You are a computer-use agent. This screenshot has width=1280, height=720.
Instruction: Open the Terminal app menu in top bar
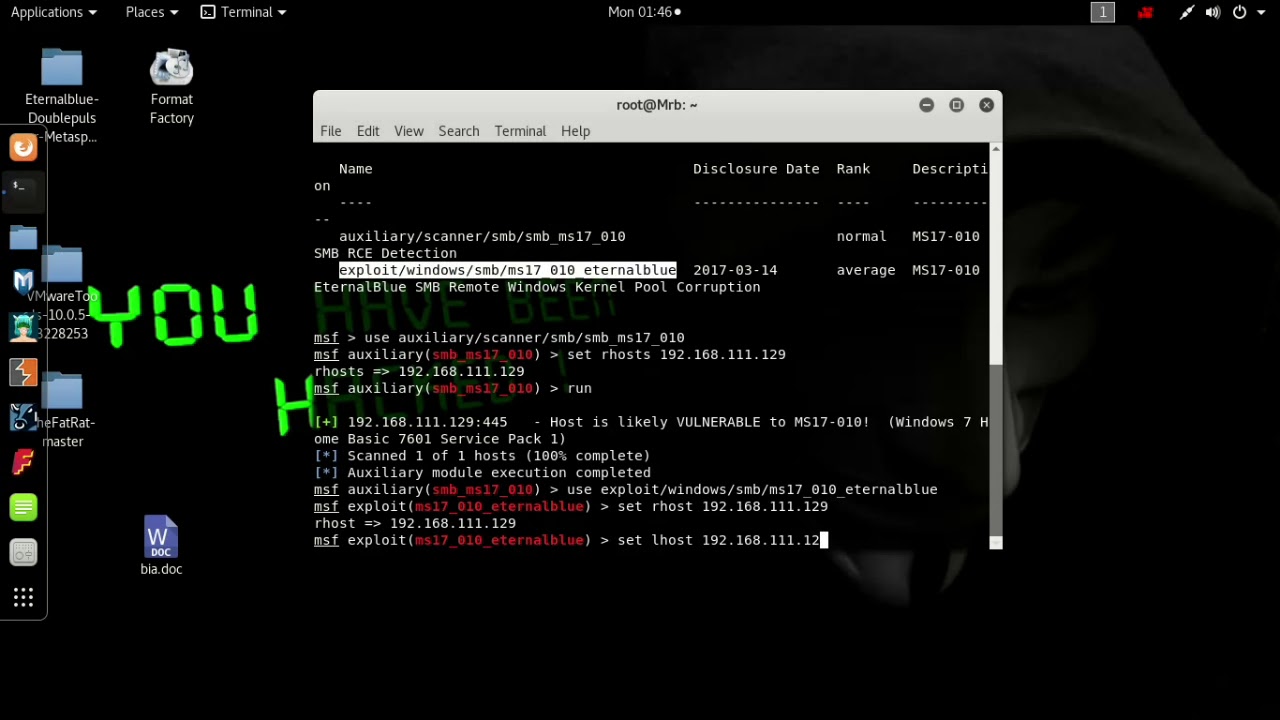pyautogui.click(x=243, y=12)
